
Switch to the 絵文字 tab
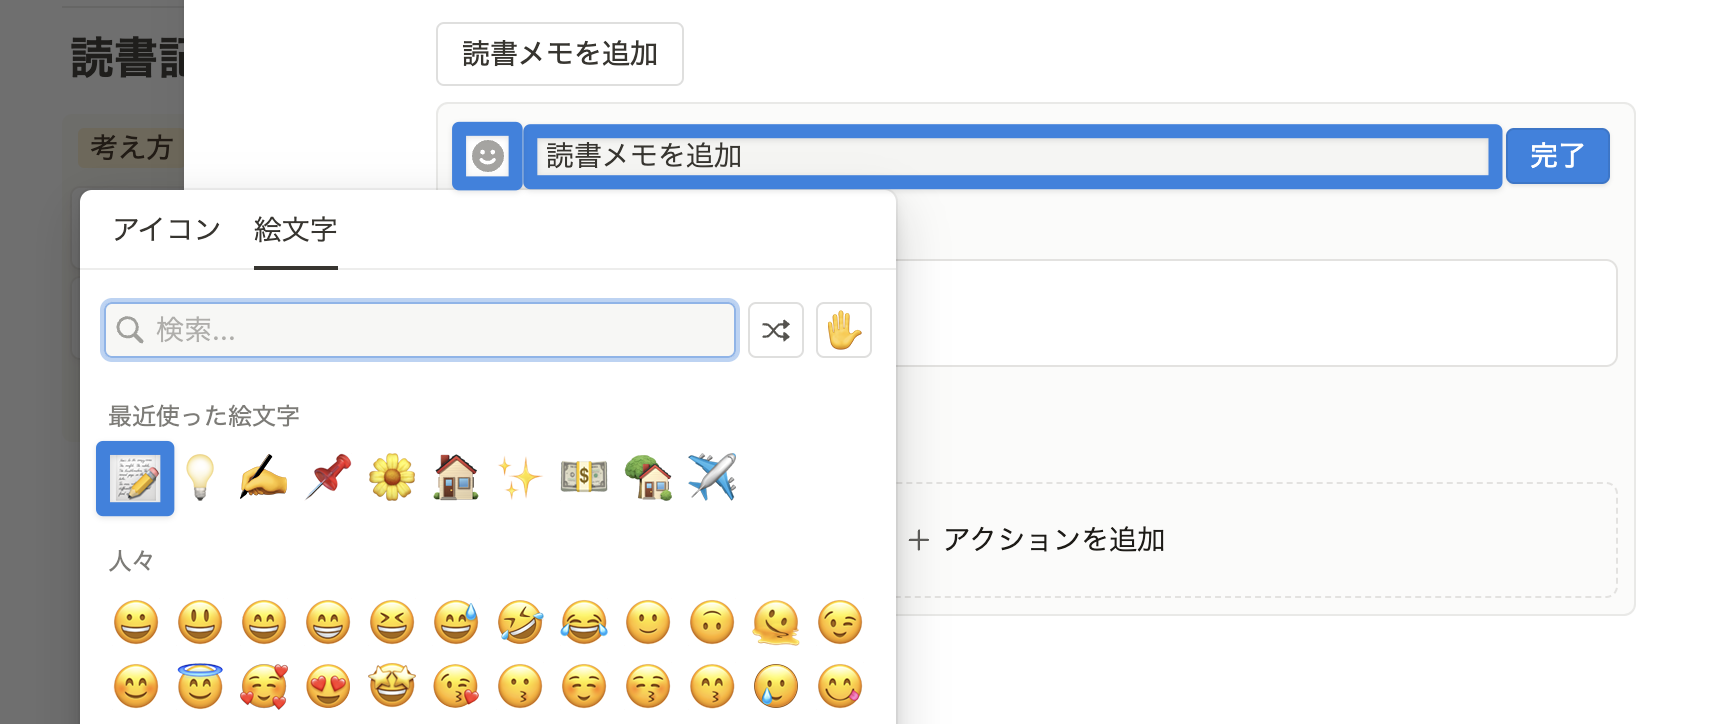point(296,230)
